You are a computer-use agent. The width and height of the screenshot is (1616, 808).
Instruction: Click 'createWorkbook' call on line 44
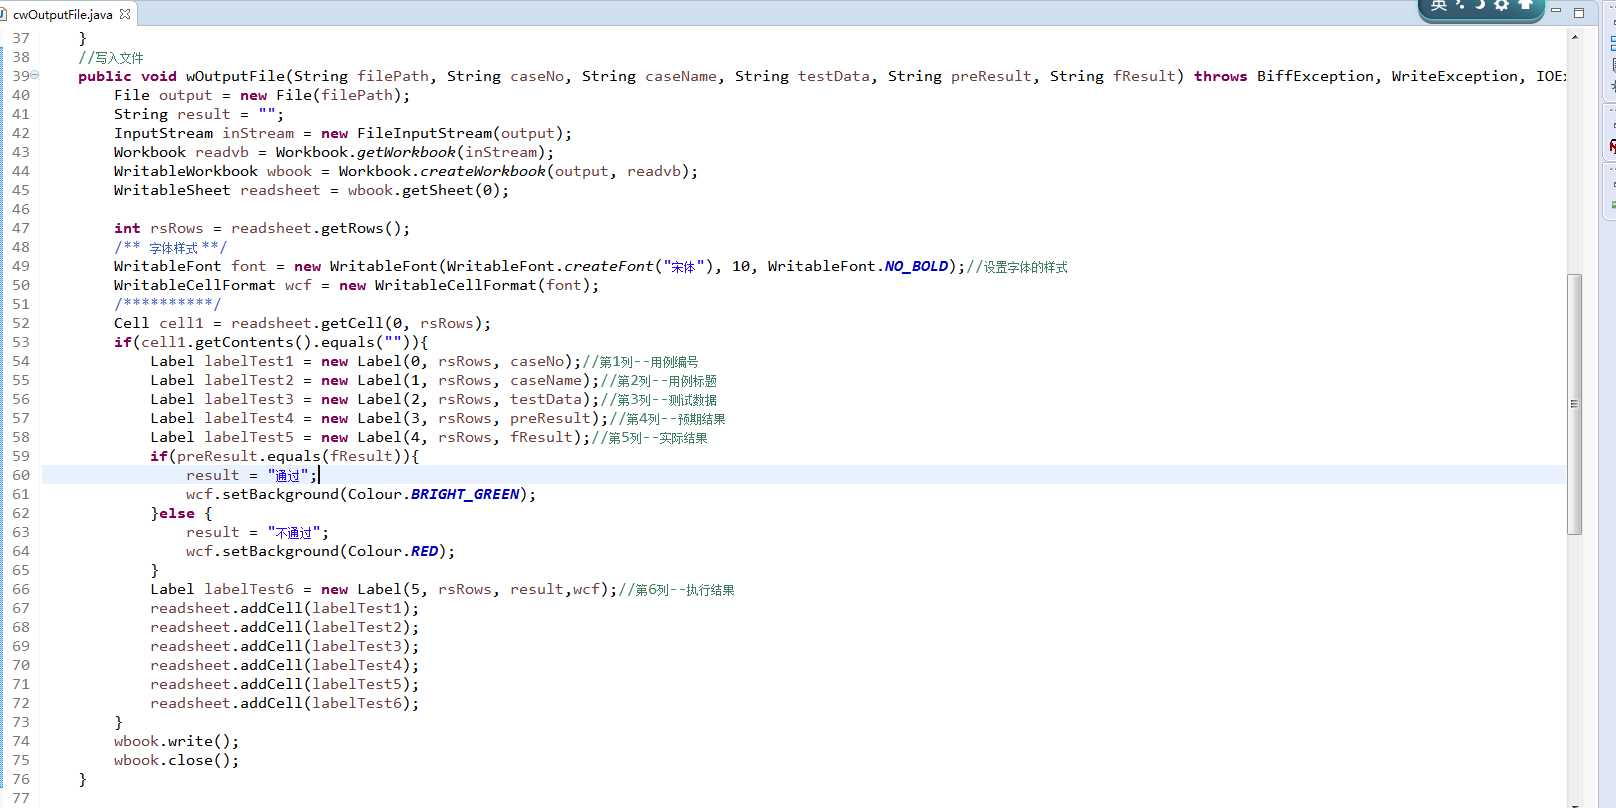pos(483,171)
